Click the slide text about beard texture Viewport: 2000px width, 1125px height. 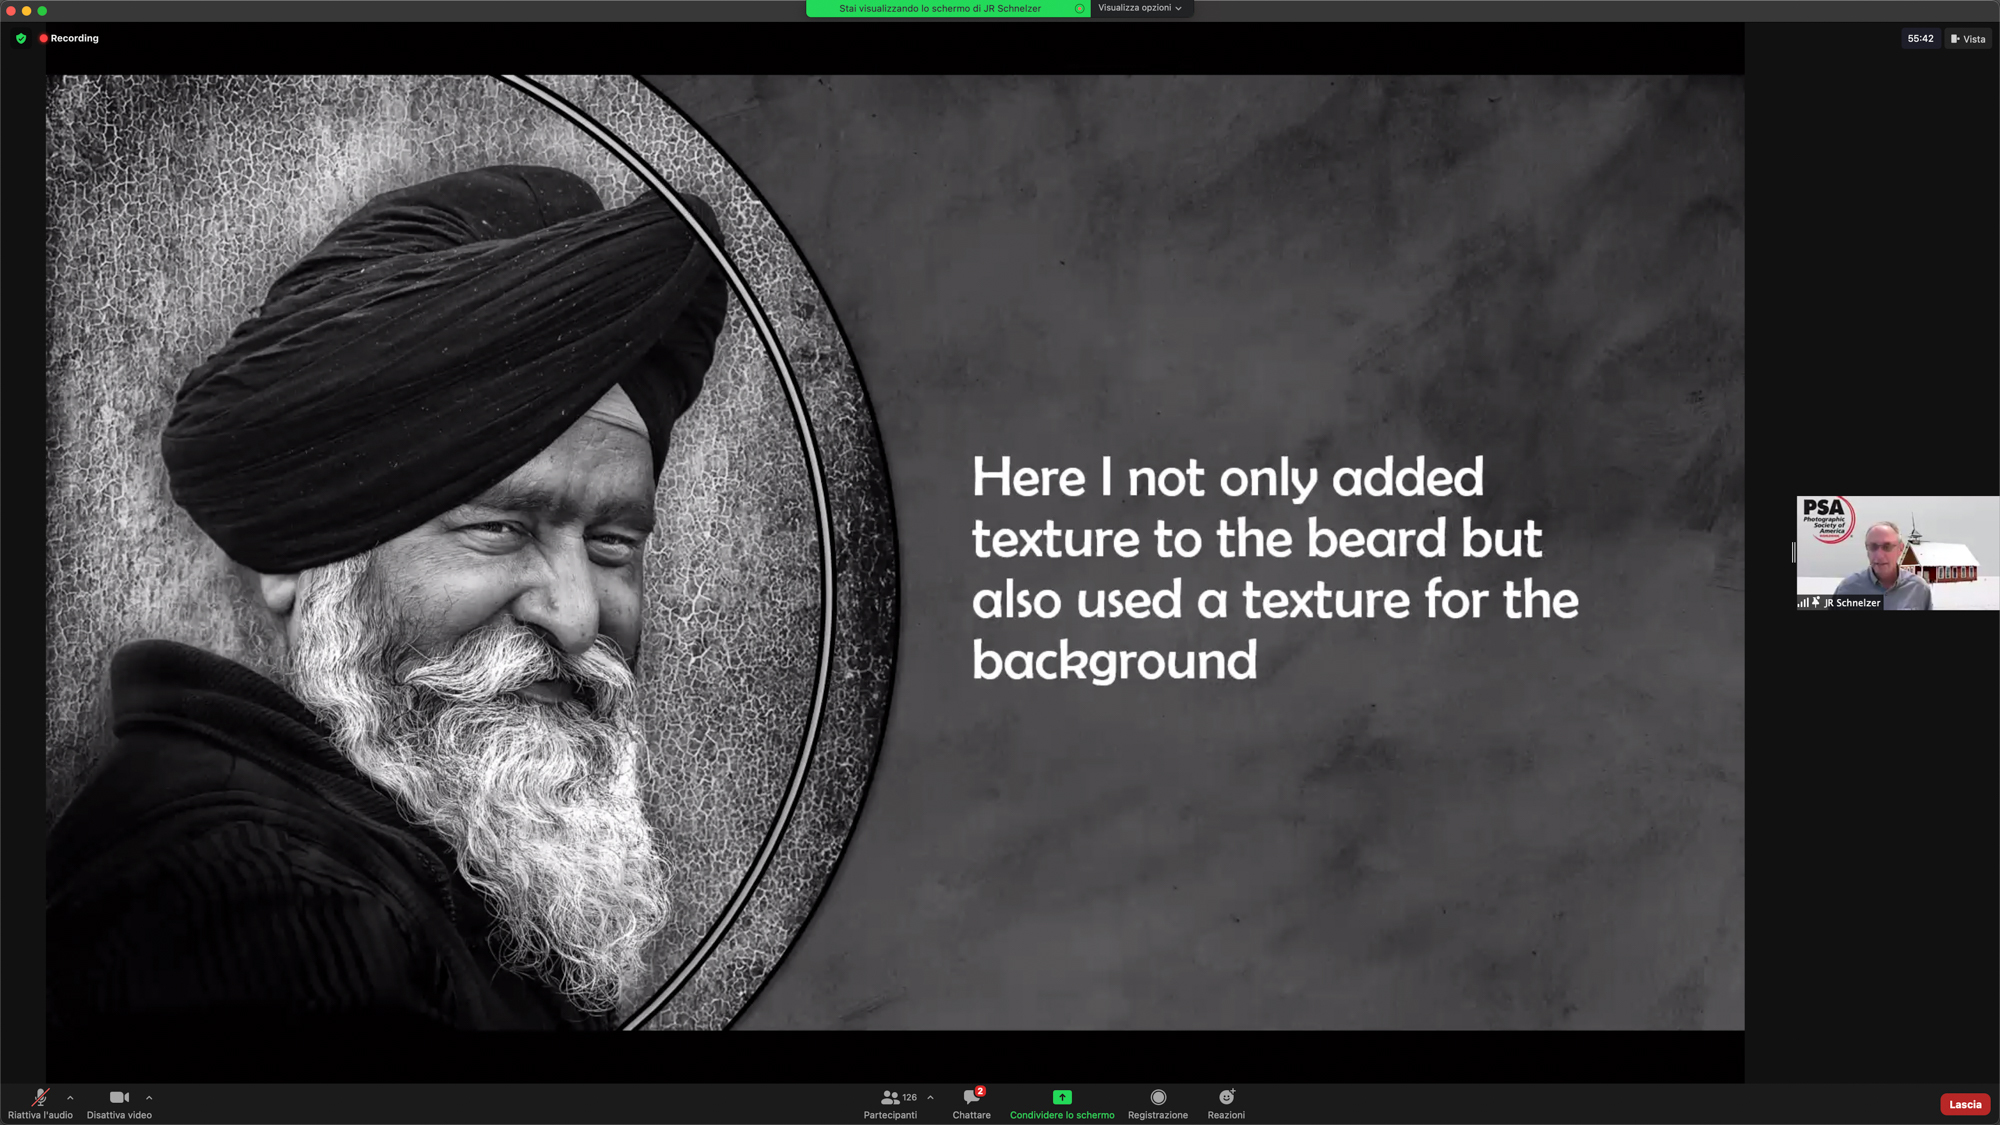tap(1275, 568)
